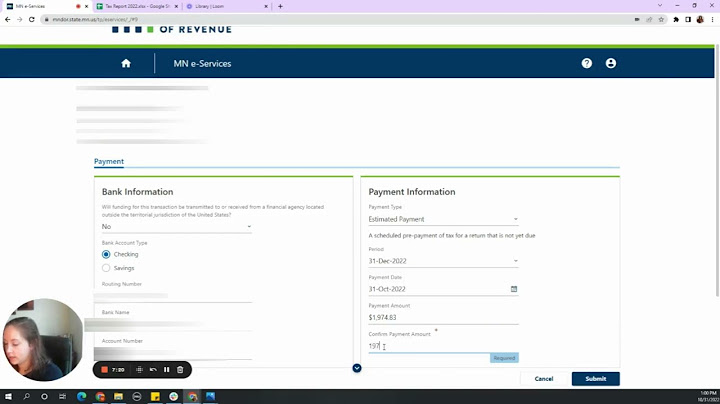
Task: Open Cortana circle on the taskbar
Action: 44,396
